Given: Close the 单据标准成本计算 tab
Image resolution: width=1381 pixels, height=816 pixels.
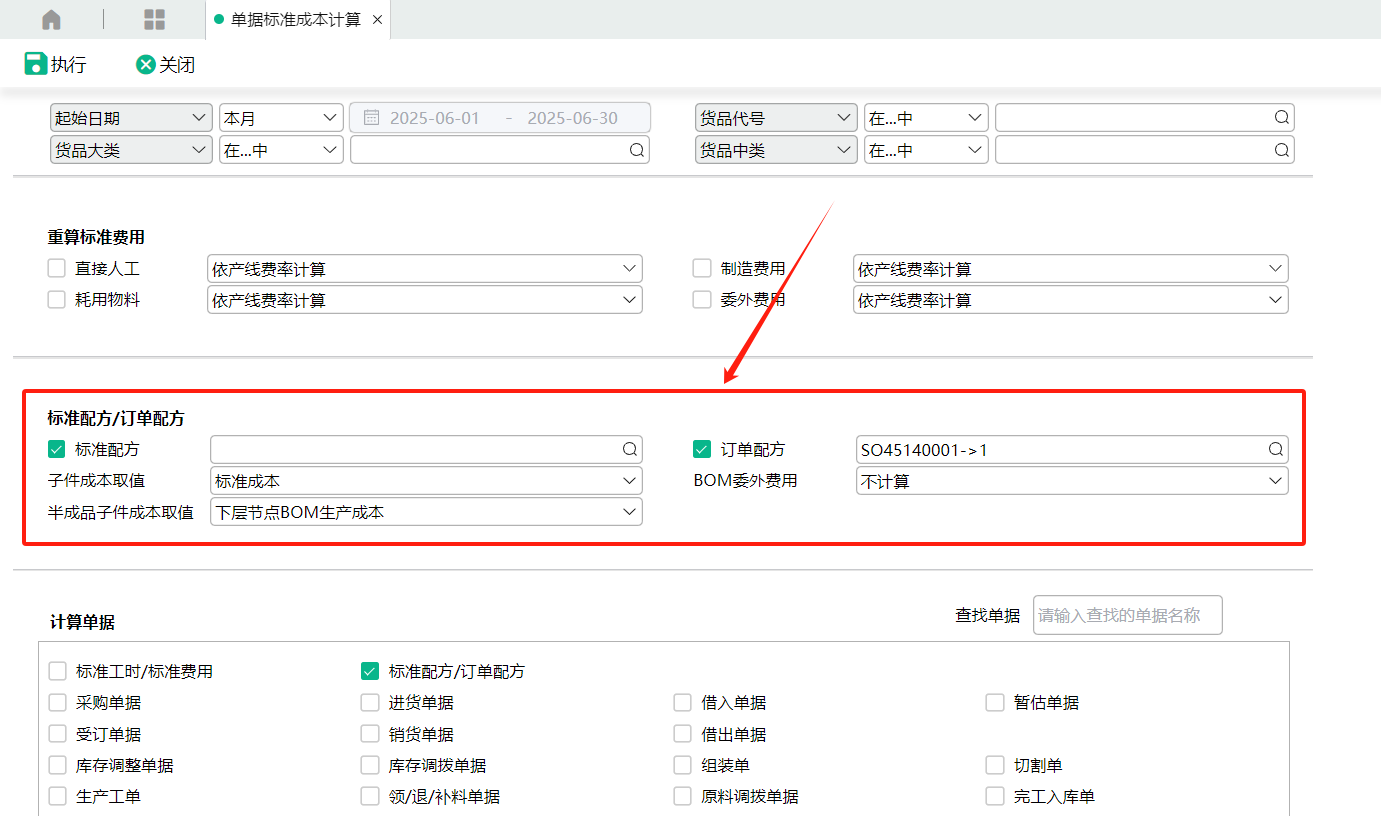Looking at the screenshot, I should coord(377,20).
